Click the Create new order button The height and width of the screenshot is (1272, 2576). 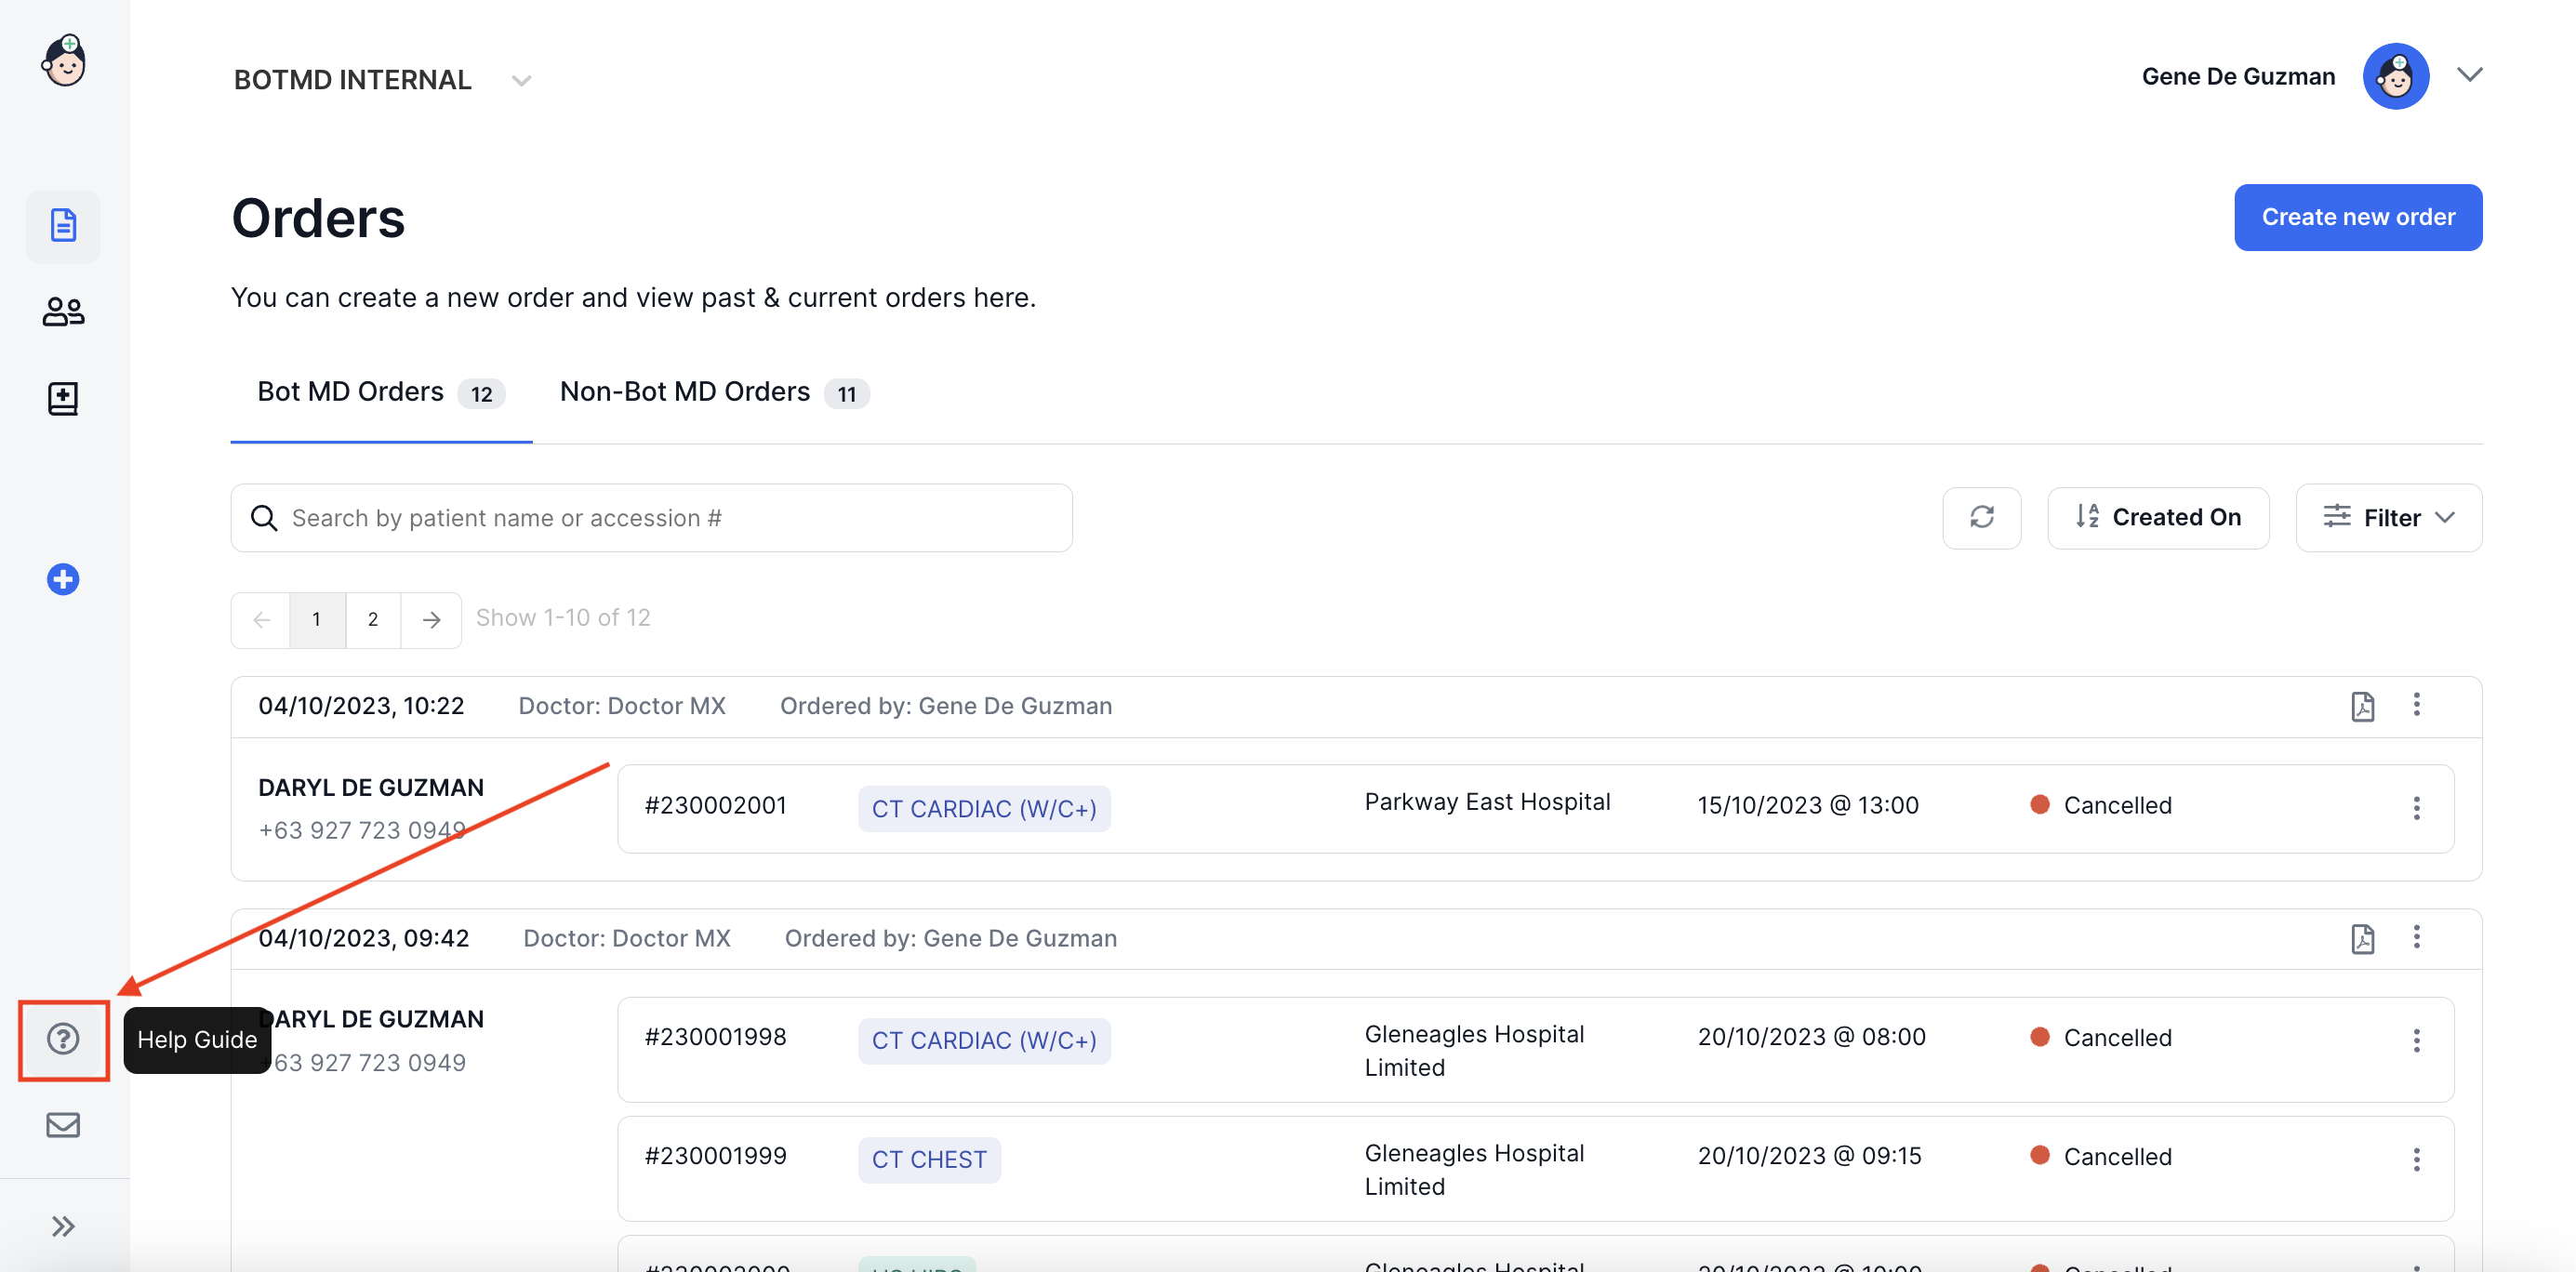(2357, 217)
